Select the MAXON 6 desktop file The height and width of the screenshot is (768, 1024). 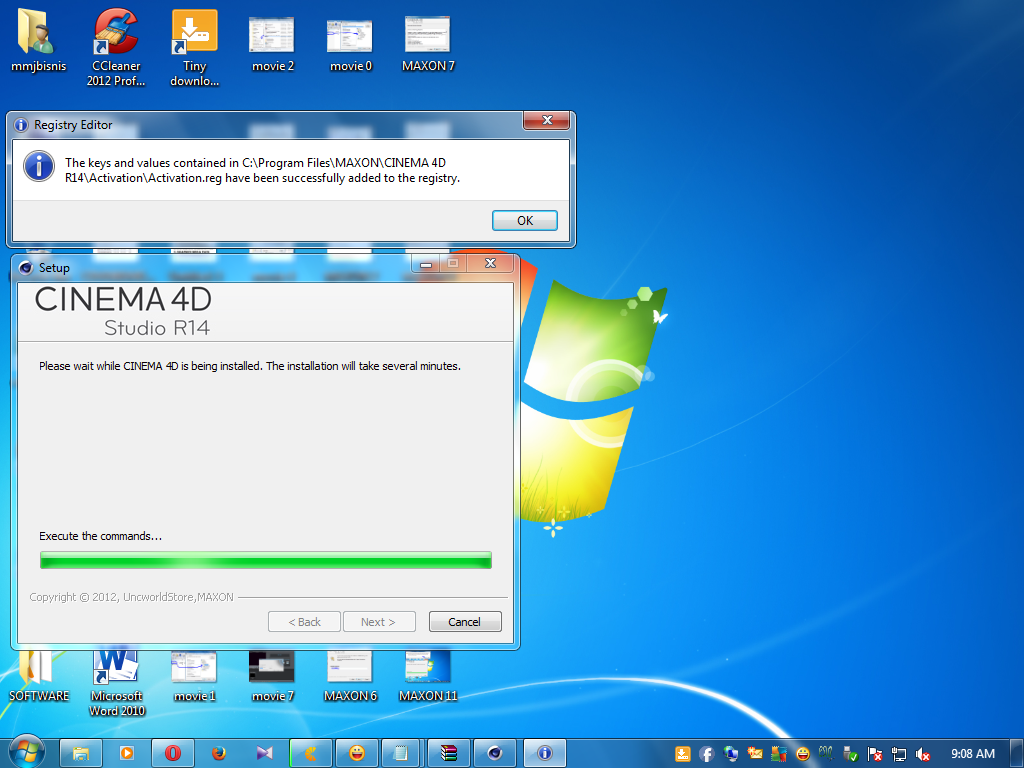(350, 677)
